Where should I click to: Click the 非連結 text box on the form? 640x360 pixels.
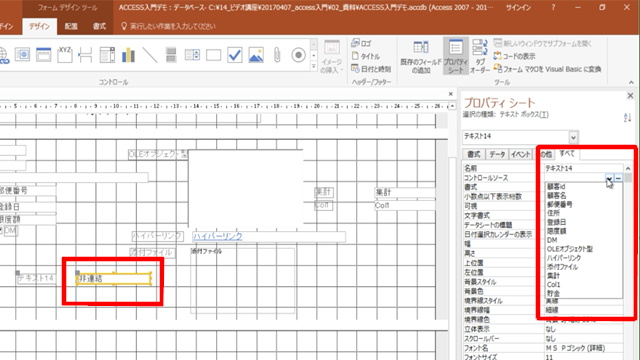pos(114,279)
